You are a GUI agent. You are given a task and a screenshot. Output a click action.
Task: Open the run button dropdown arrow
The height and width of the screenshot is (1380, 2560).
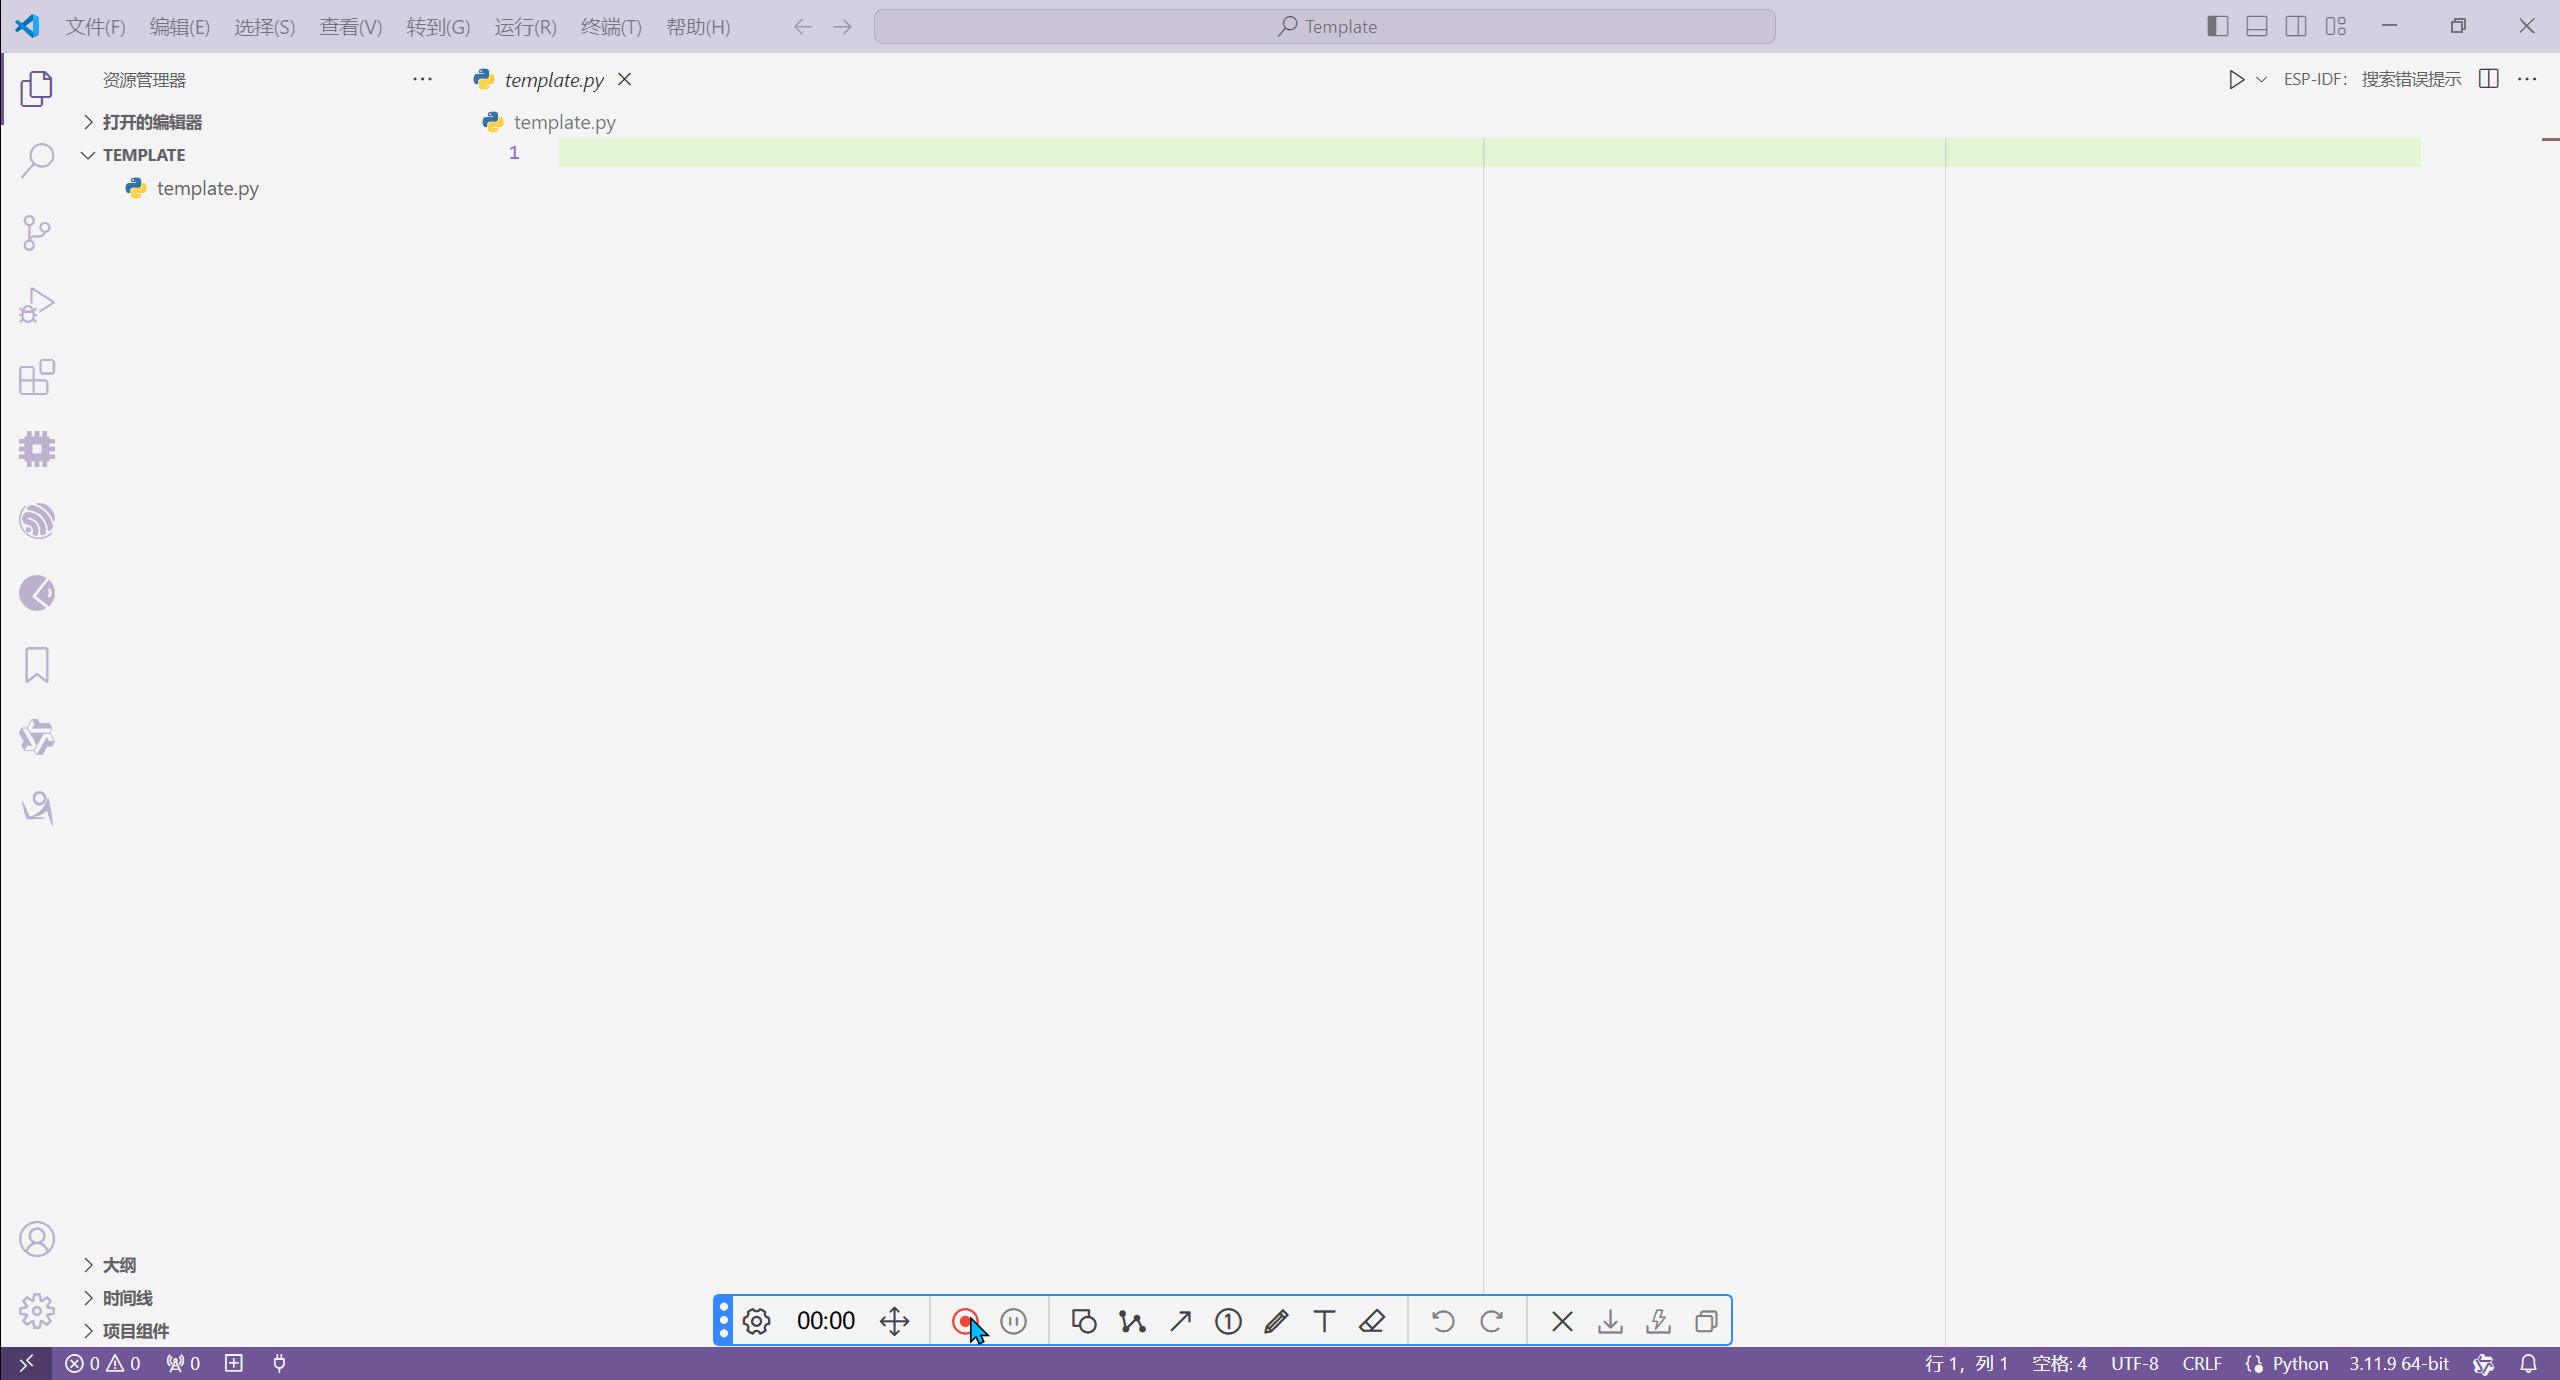(x=2261, y=80)
